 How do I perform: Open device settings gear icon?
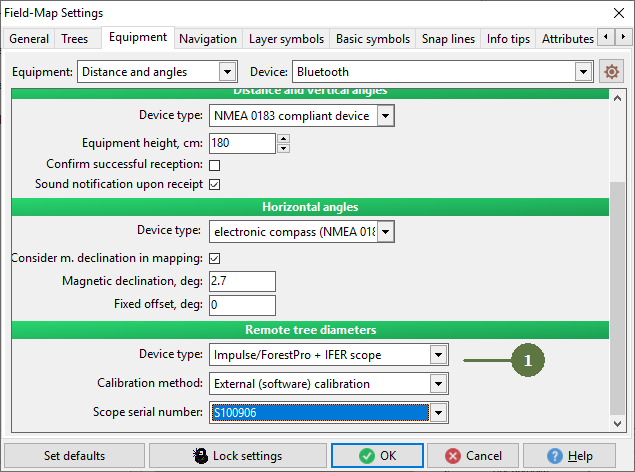coord(611,72)
